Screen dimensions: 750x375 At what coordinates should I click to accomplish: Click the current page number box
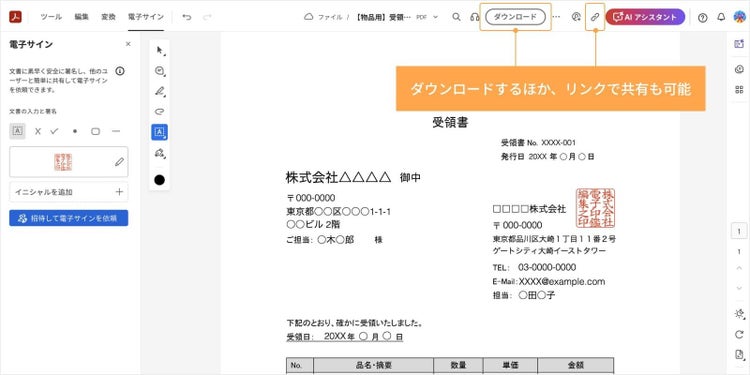[739, 231]
